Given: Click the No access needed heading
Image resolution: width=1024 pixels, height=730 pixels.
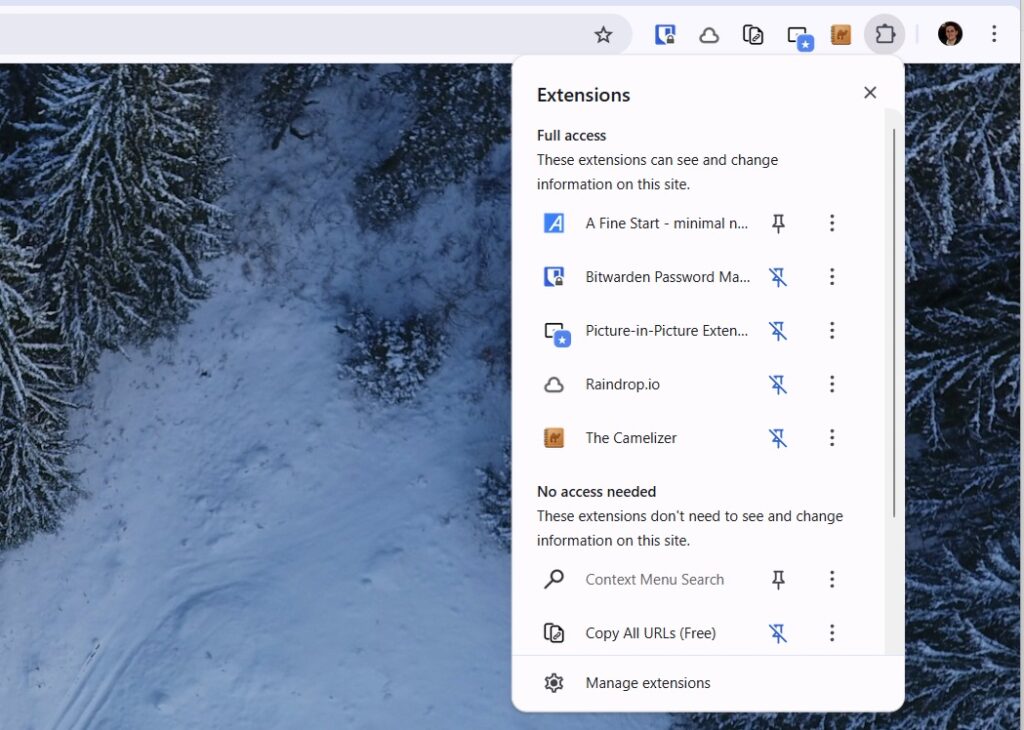Looking at the screenshot, I should pos(596,492).
